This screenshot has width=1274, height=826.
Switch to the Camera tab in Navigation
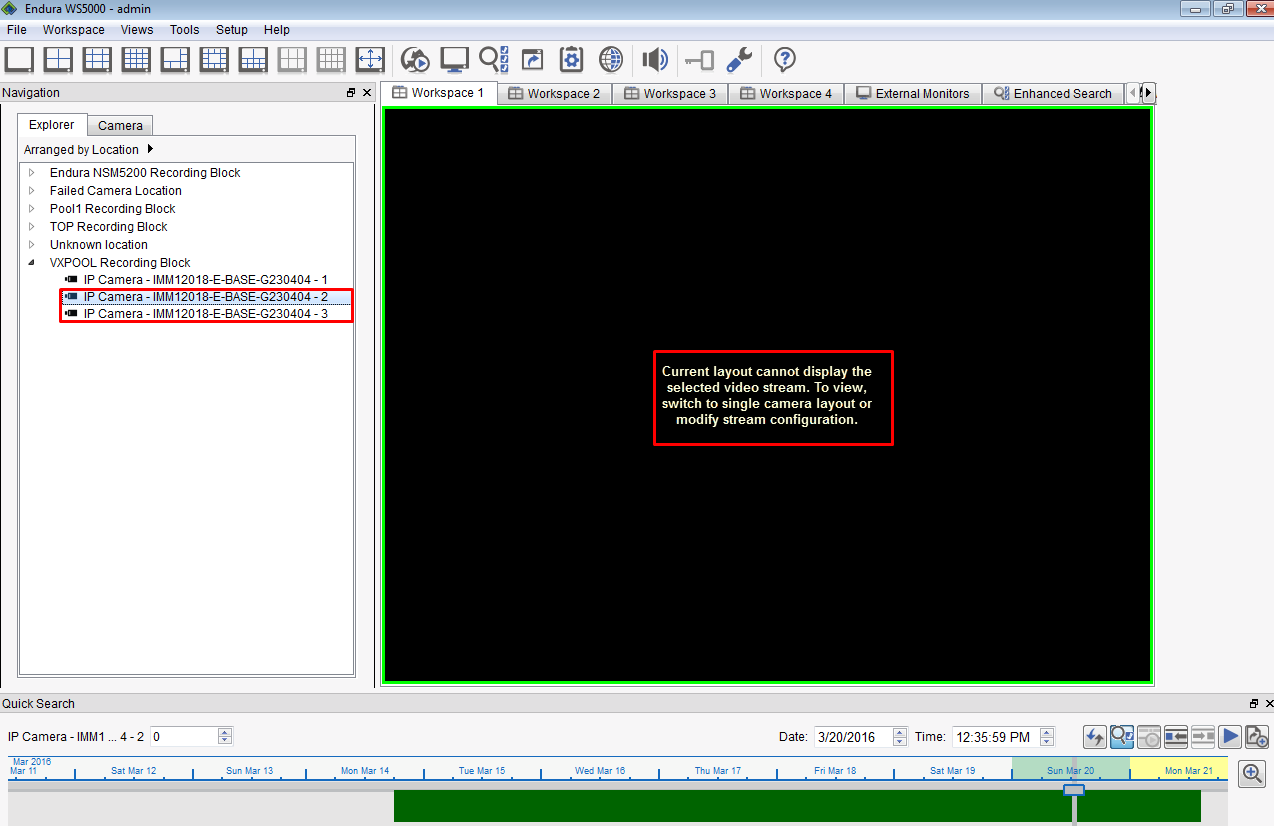pyautogui.click(x=119, y=125)
